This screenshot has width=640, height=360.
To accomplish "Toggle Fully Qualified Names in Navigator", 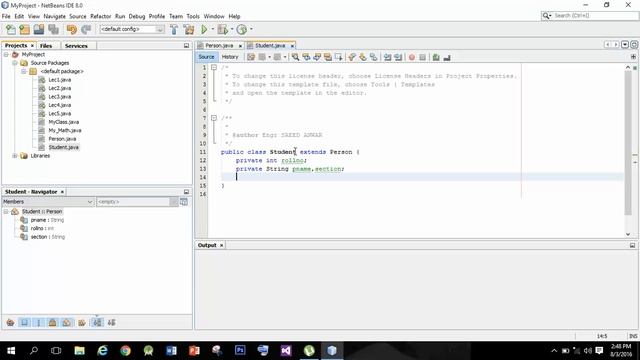I will pyautogui.click(x=82, y=322).
